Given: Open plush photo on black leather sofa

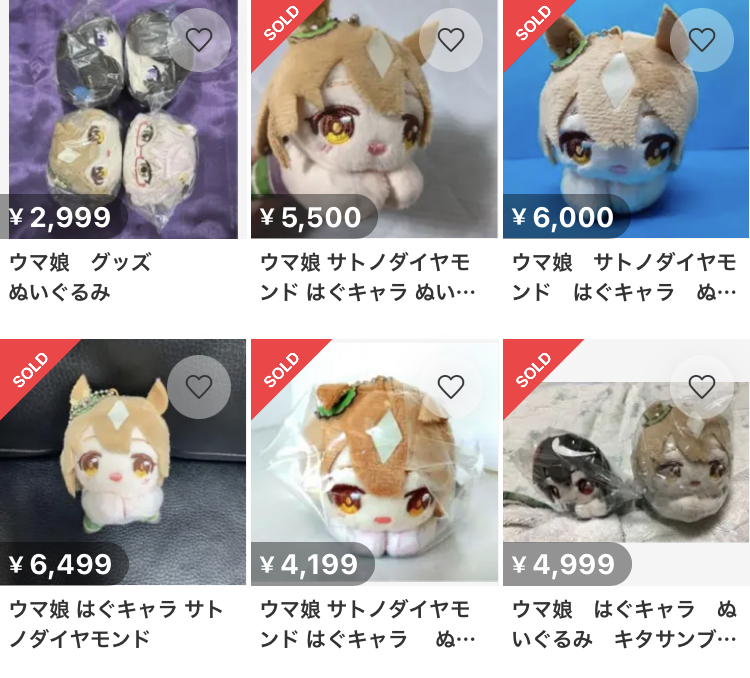Looking at the screenshot, I should [x=123, y=462].
